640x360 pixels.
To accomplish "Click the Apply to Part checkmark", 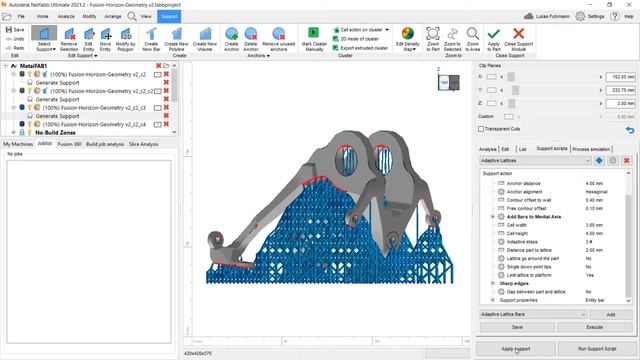I will 493,33.
